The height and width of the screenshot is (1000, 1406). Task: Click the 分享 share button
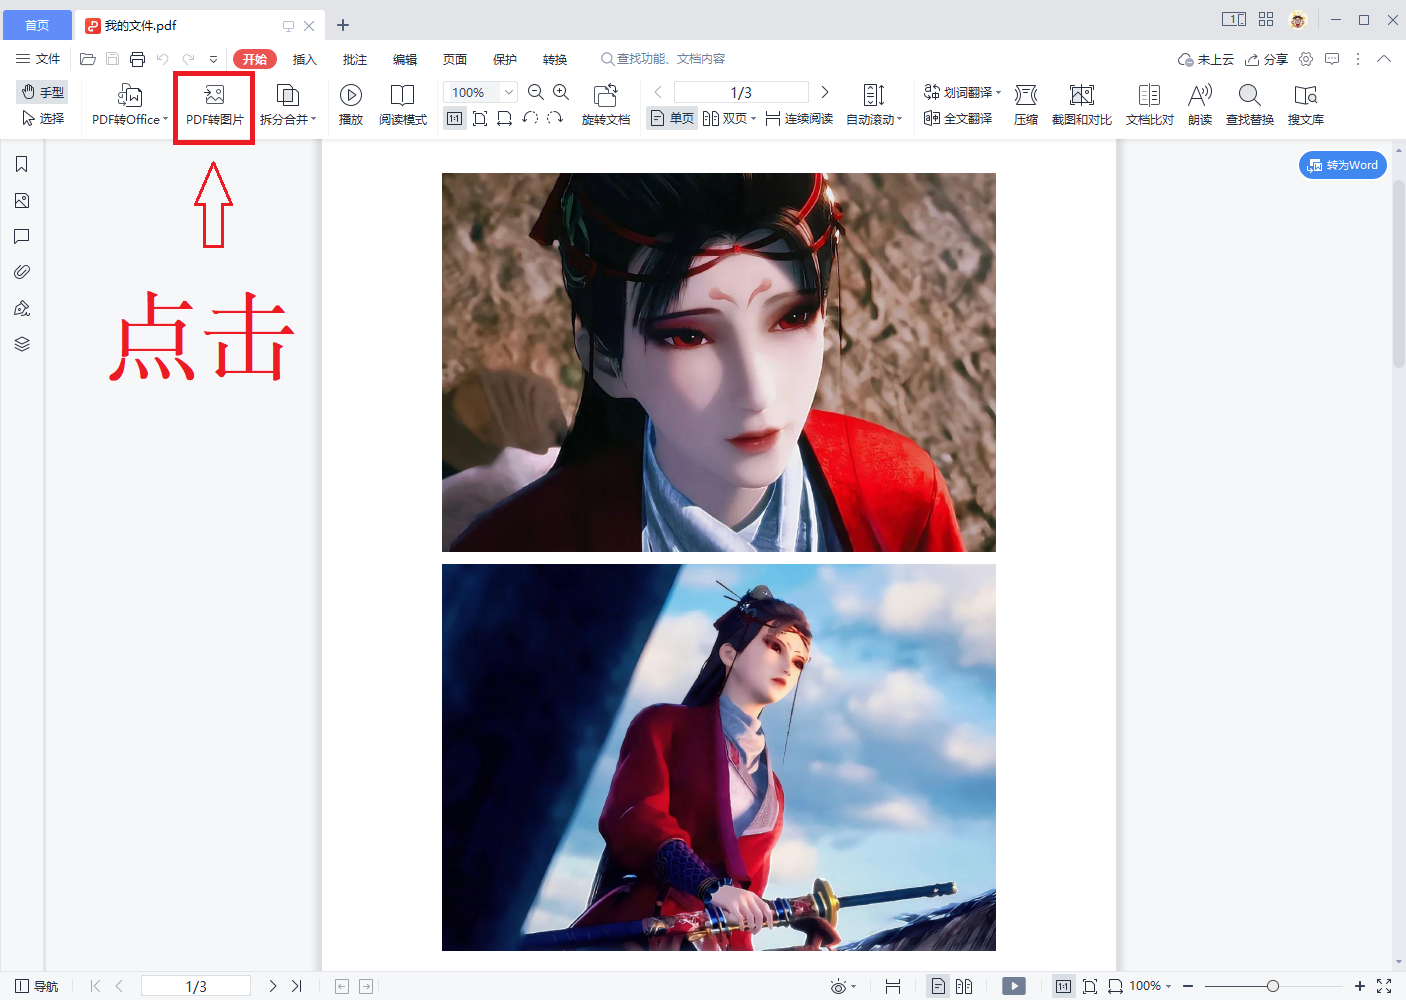coord(1266,59)
